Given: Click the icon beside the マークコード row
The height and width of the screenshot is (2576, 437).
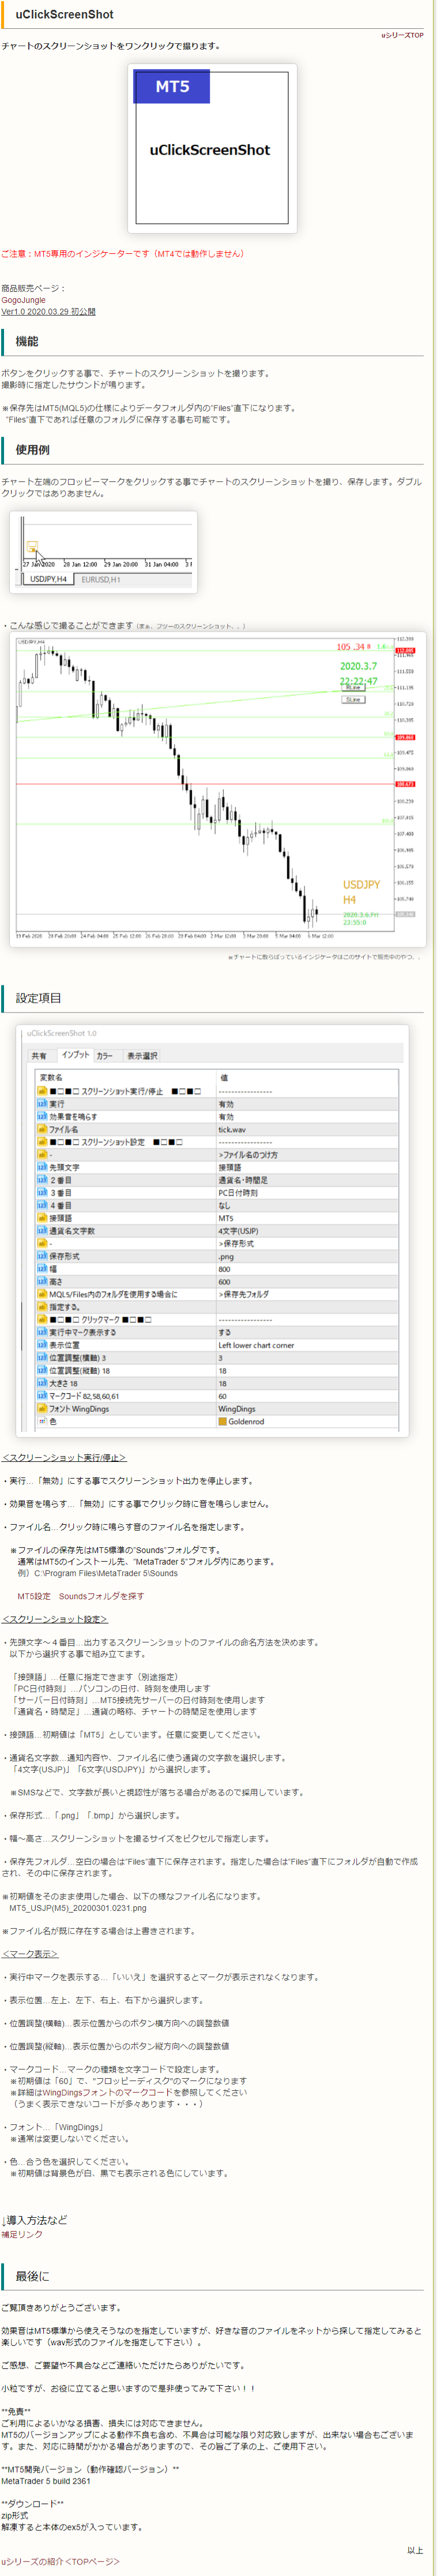Looking at the screenshot, I should click(43, 1396).
